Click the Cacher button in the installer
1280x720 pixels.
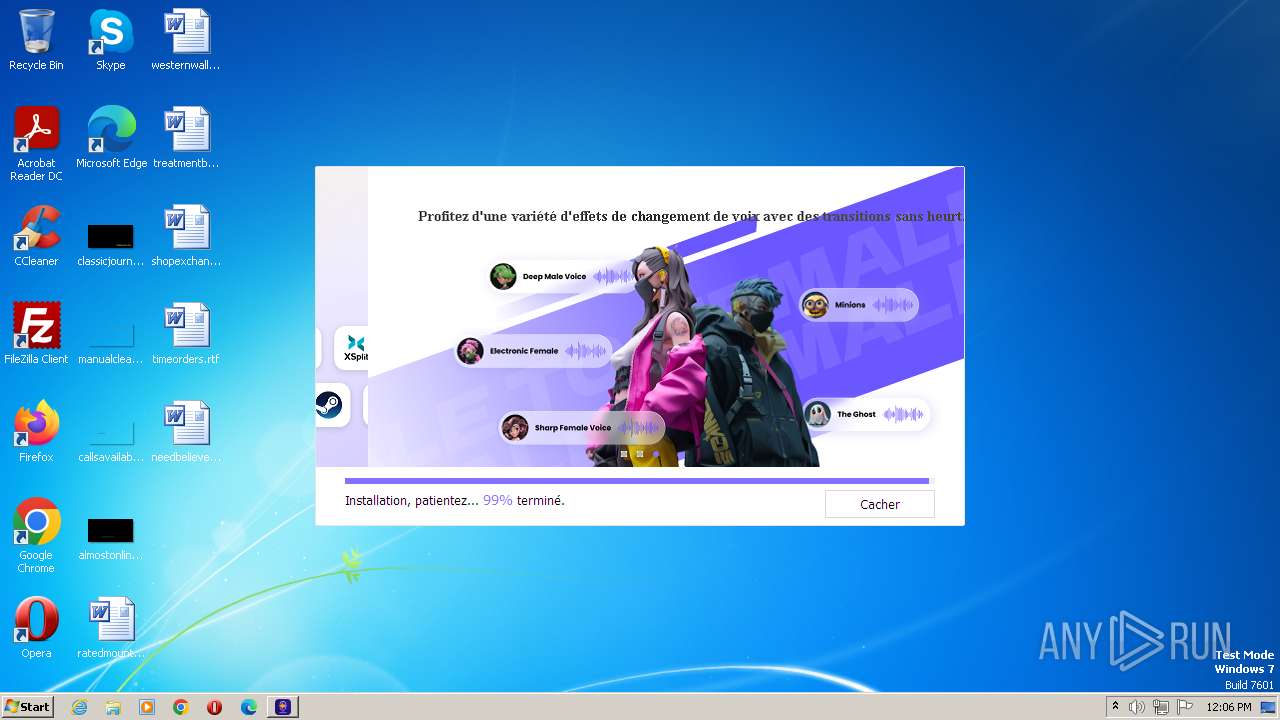[879, 504]
